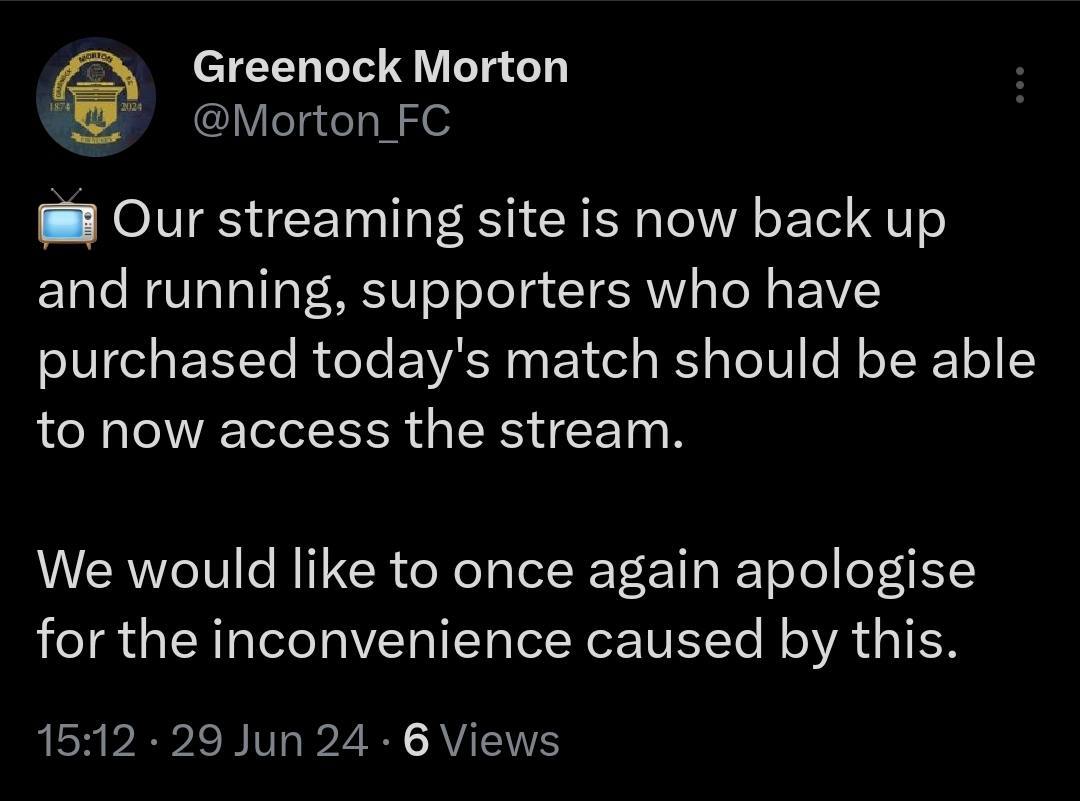The image size is (1080, 801).
Task: Open the Greenock Morton club crest avatar
Action: coord(96,97)
